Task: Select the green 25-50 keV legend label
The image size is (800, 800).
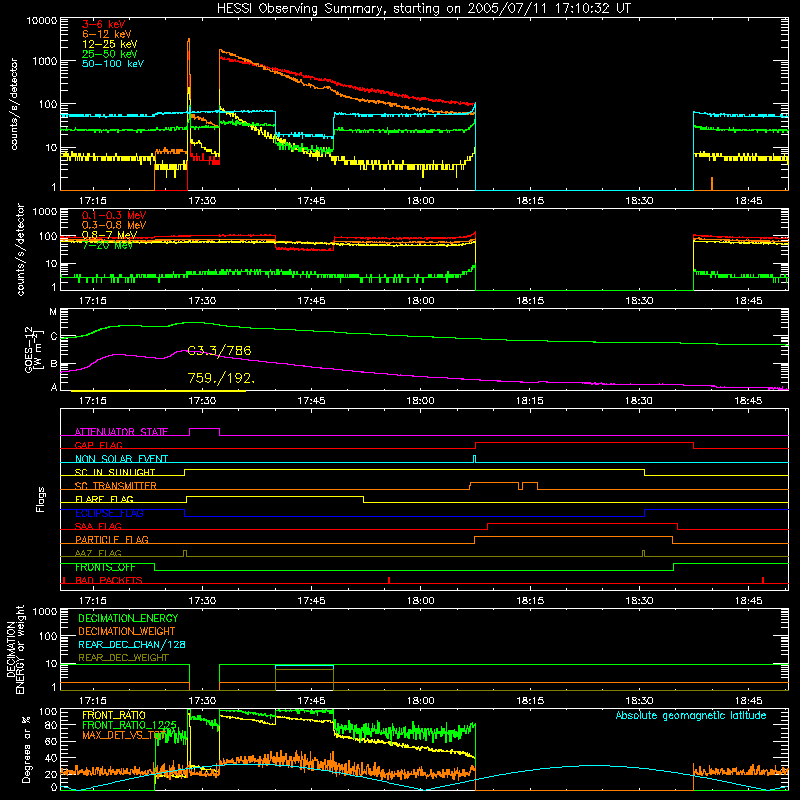Action: click(x=110, y=54)
